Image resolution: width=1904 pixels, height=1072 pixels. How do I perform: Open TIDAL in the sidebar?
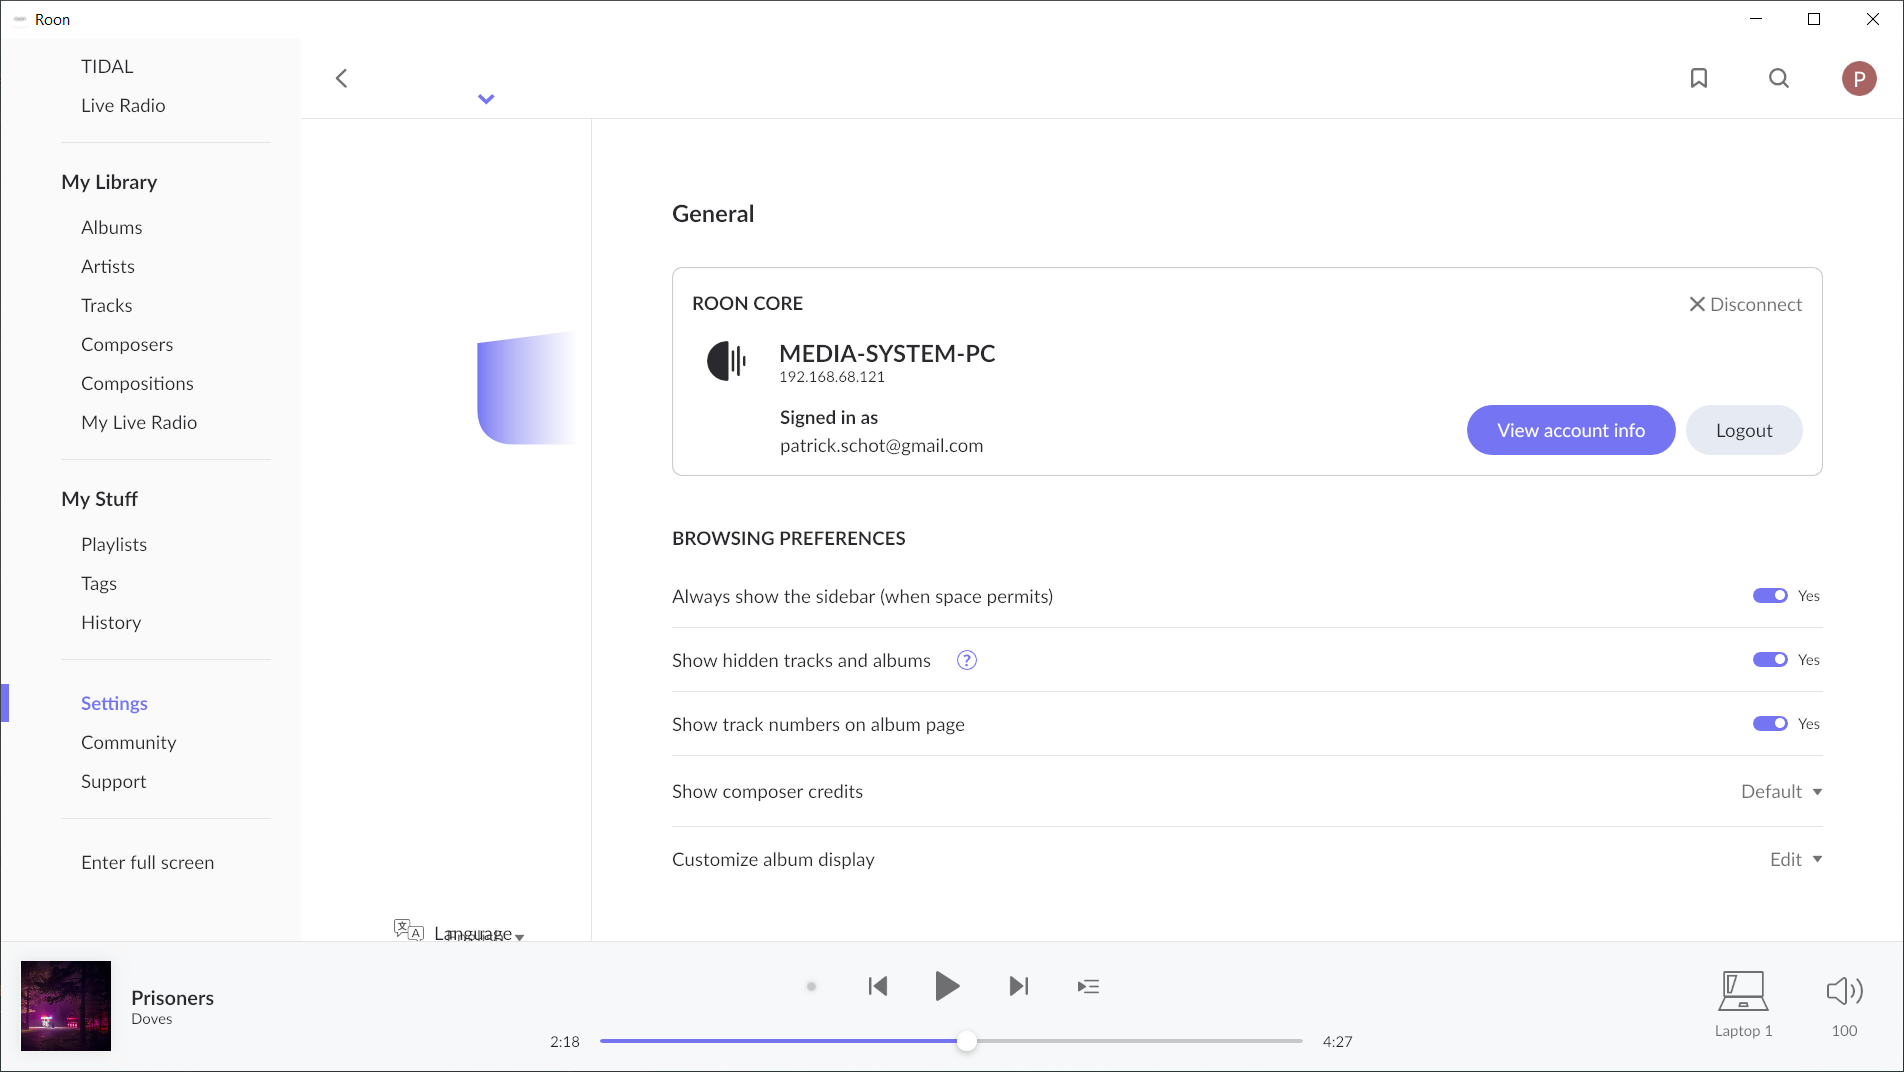107,66
